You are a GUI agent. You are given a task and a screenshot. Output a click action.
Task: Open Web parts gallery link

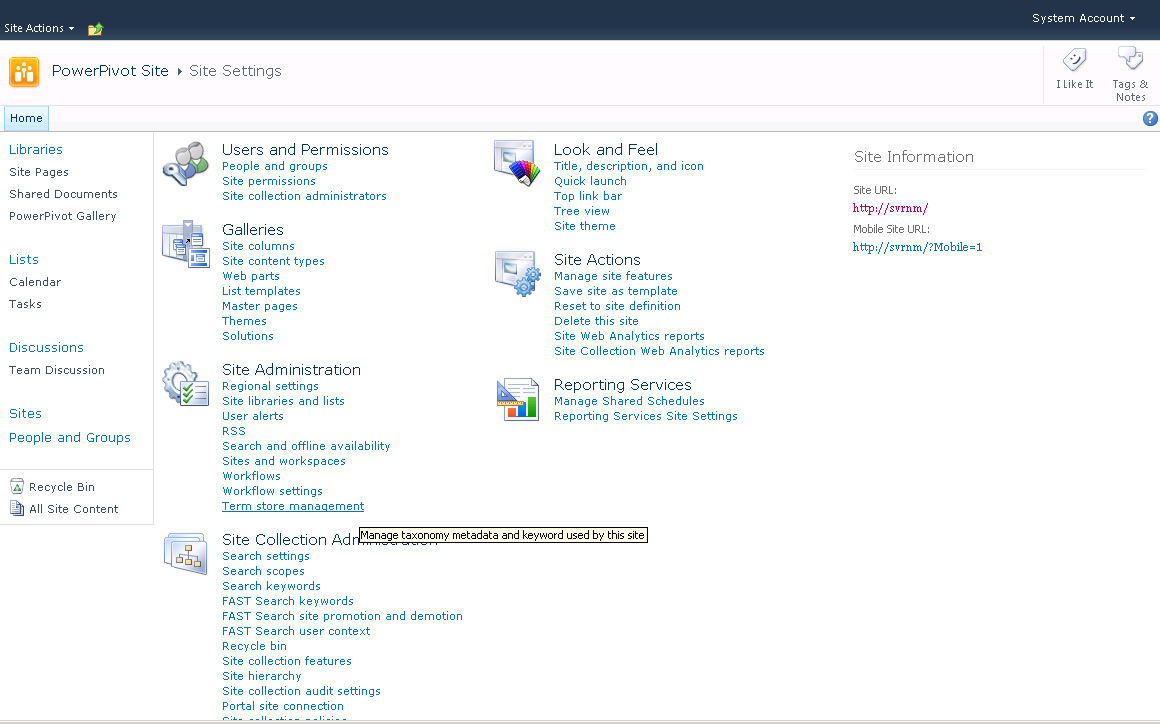(x=251, y=276)
